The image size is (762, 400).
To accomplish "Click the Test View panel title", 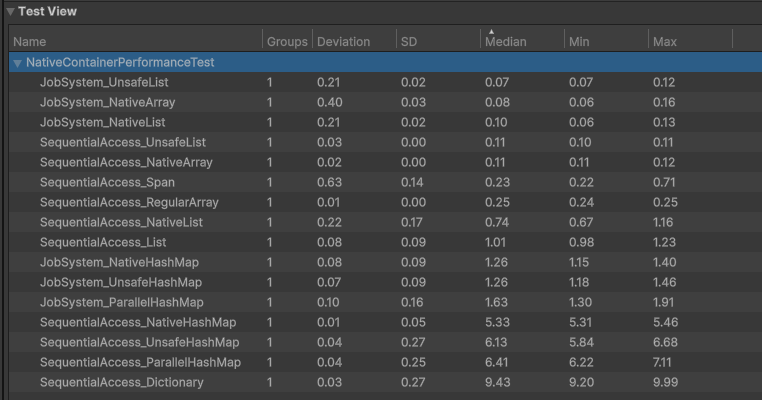I will 47,12.
